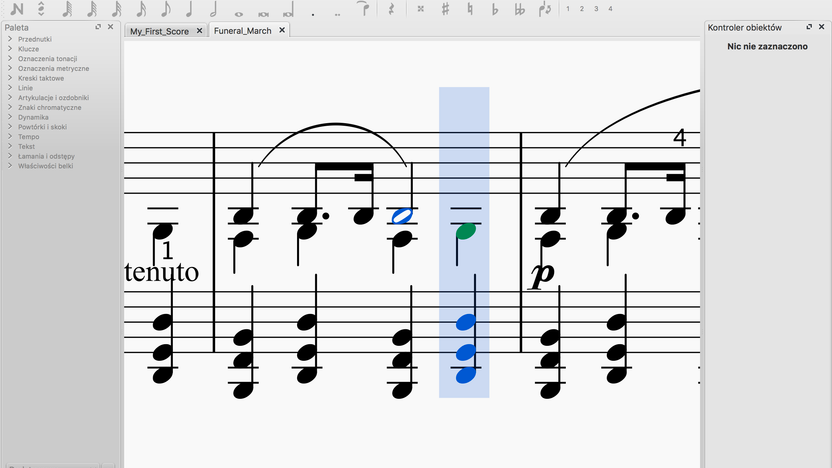
Task: Click the hollow blue notehead in treble staff
Action: pos(402,216)
